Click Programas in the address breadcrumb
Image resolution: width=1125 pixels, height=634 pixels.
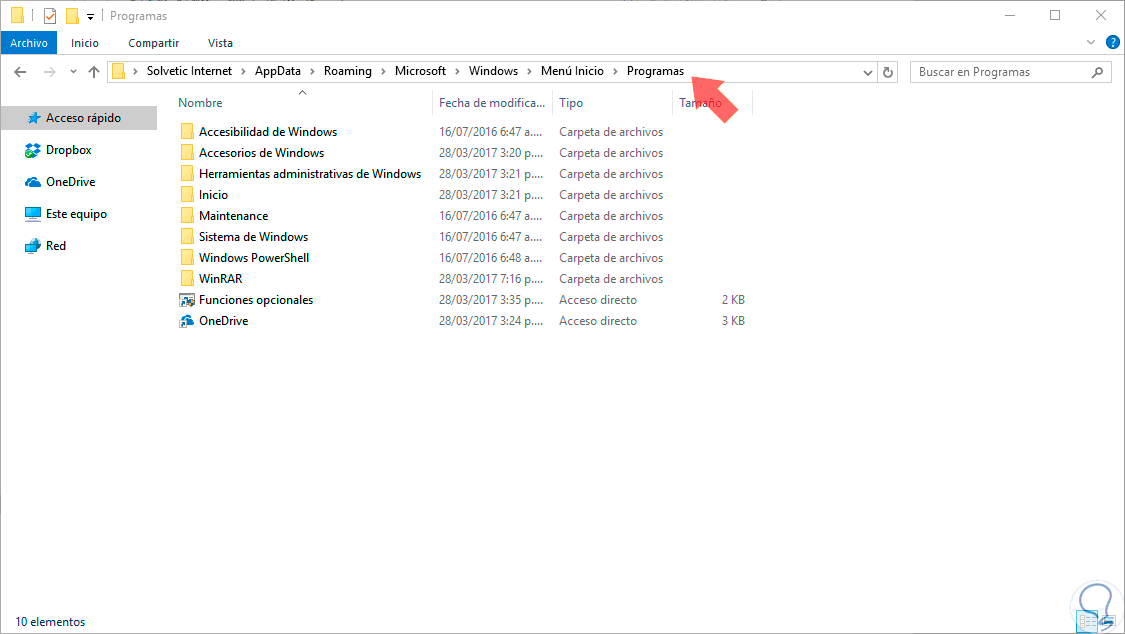tap(655, 71)
